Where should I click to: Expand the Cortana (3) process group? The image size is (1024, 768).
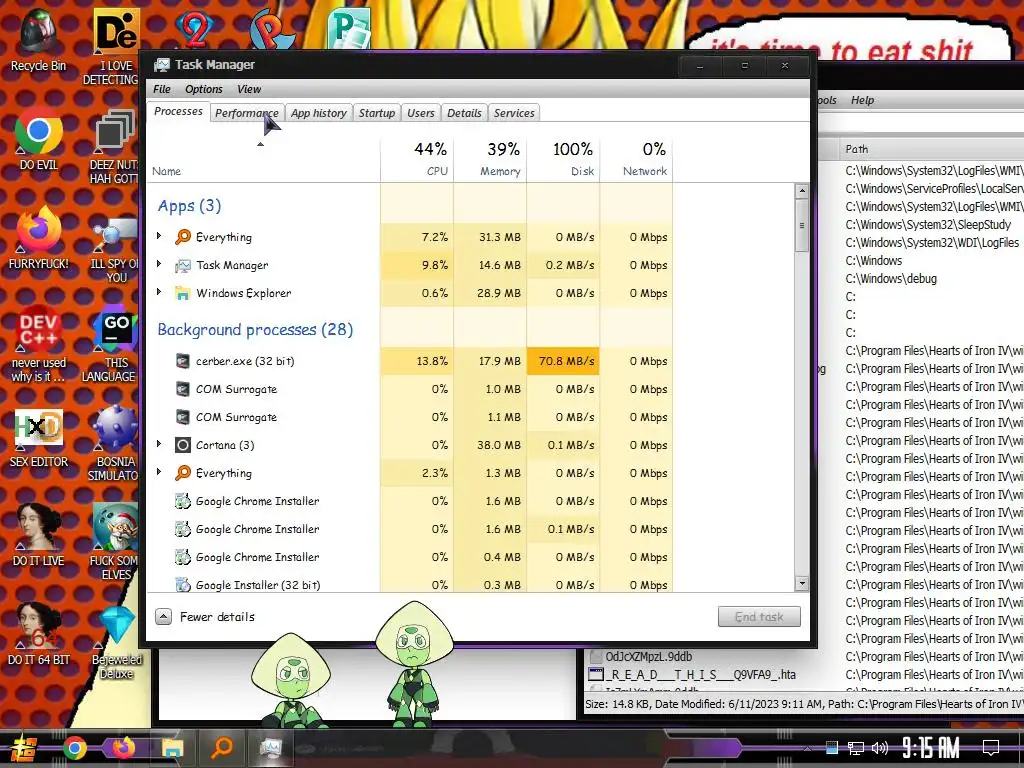point(159,444)
